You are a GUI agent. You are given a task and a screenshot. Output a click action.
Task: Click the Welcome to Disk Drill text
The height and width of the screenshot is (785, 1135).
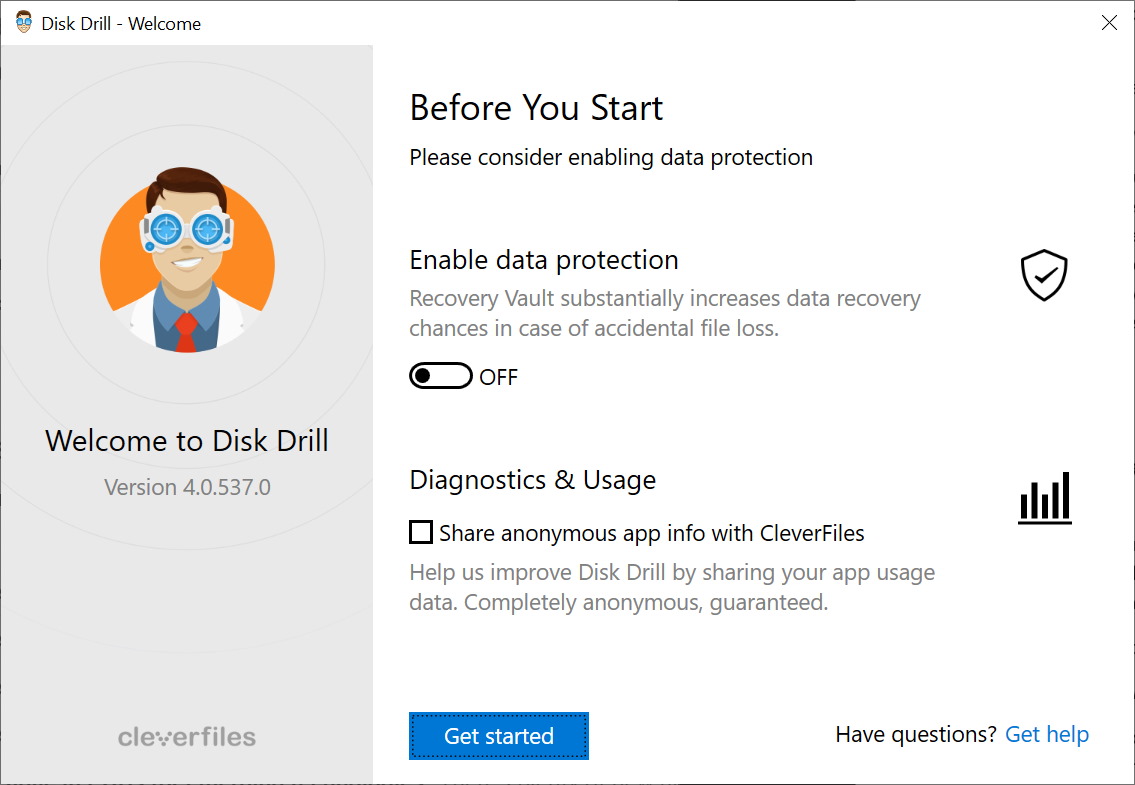click(x=187, y=441)
